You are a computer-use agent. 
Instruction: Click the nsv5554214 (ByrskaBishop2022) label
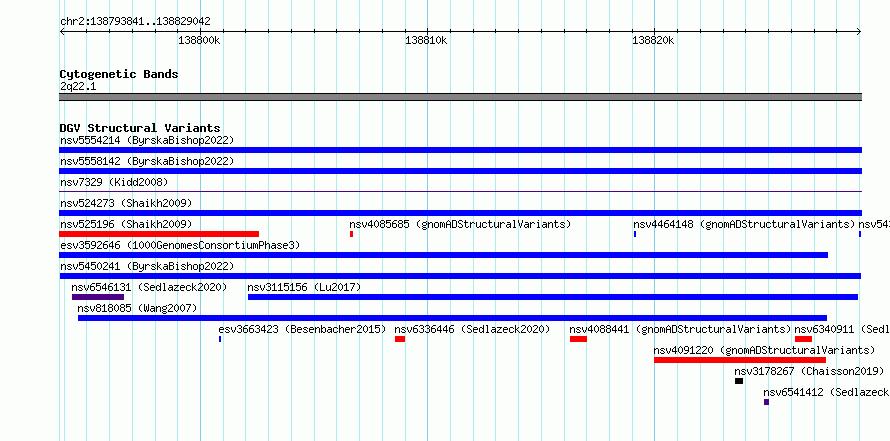click(x=147, y=140)
